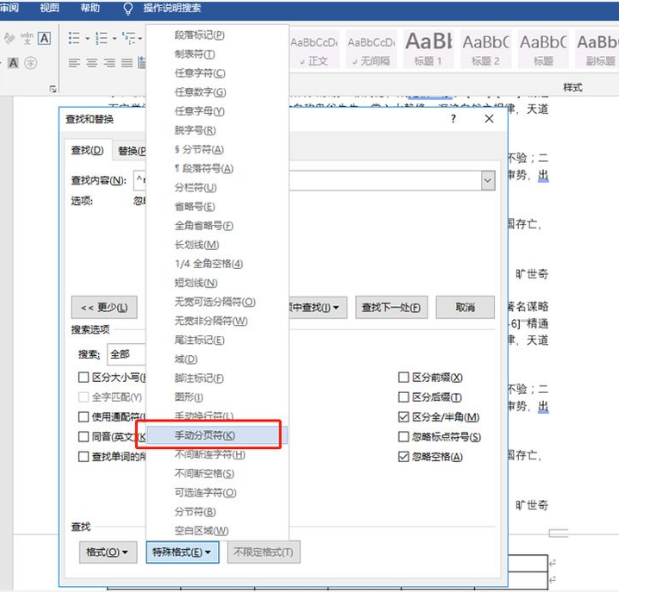Open the 格式(O) dropdown button
Viewport: 647px width, 592px height.
coord(109,552)
